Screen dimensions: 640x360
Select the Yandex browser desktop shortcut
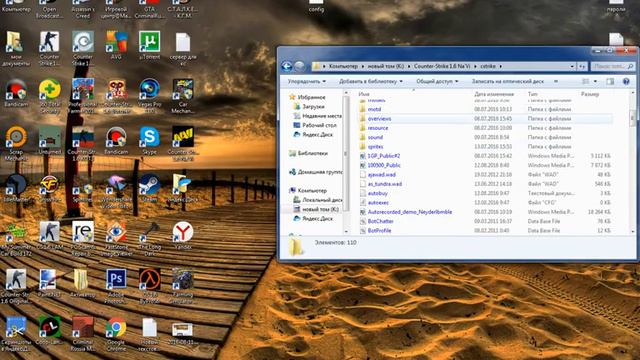tap(183, 236)
